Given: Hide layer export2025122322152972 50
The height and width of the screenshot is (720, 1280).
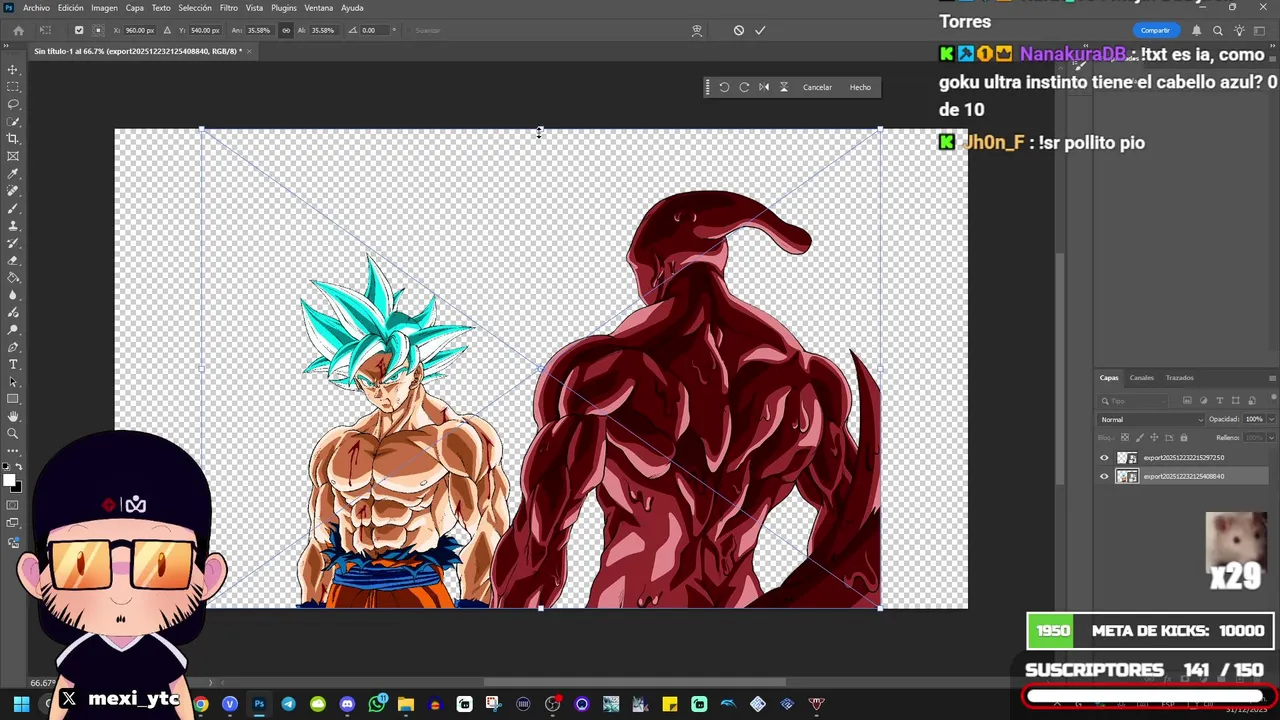Looking at the screenshot, I should point(1104,458).
